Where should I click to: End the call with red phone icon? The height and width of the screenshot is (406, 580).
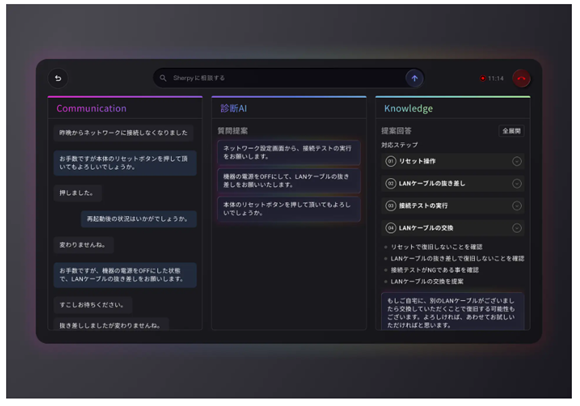(x=521, y=78)
